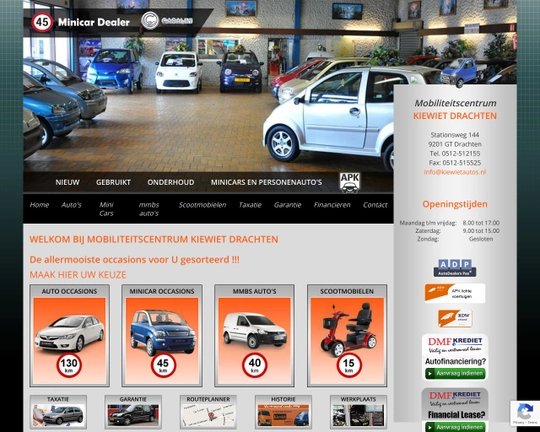Click the reCAPTCHA badge icon

[525, 413]
